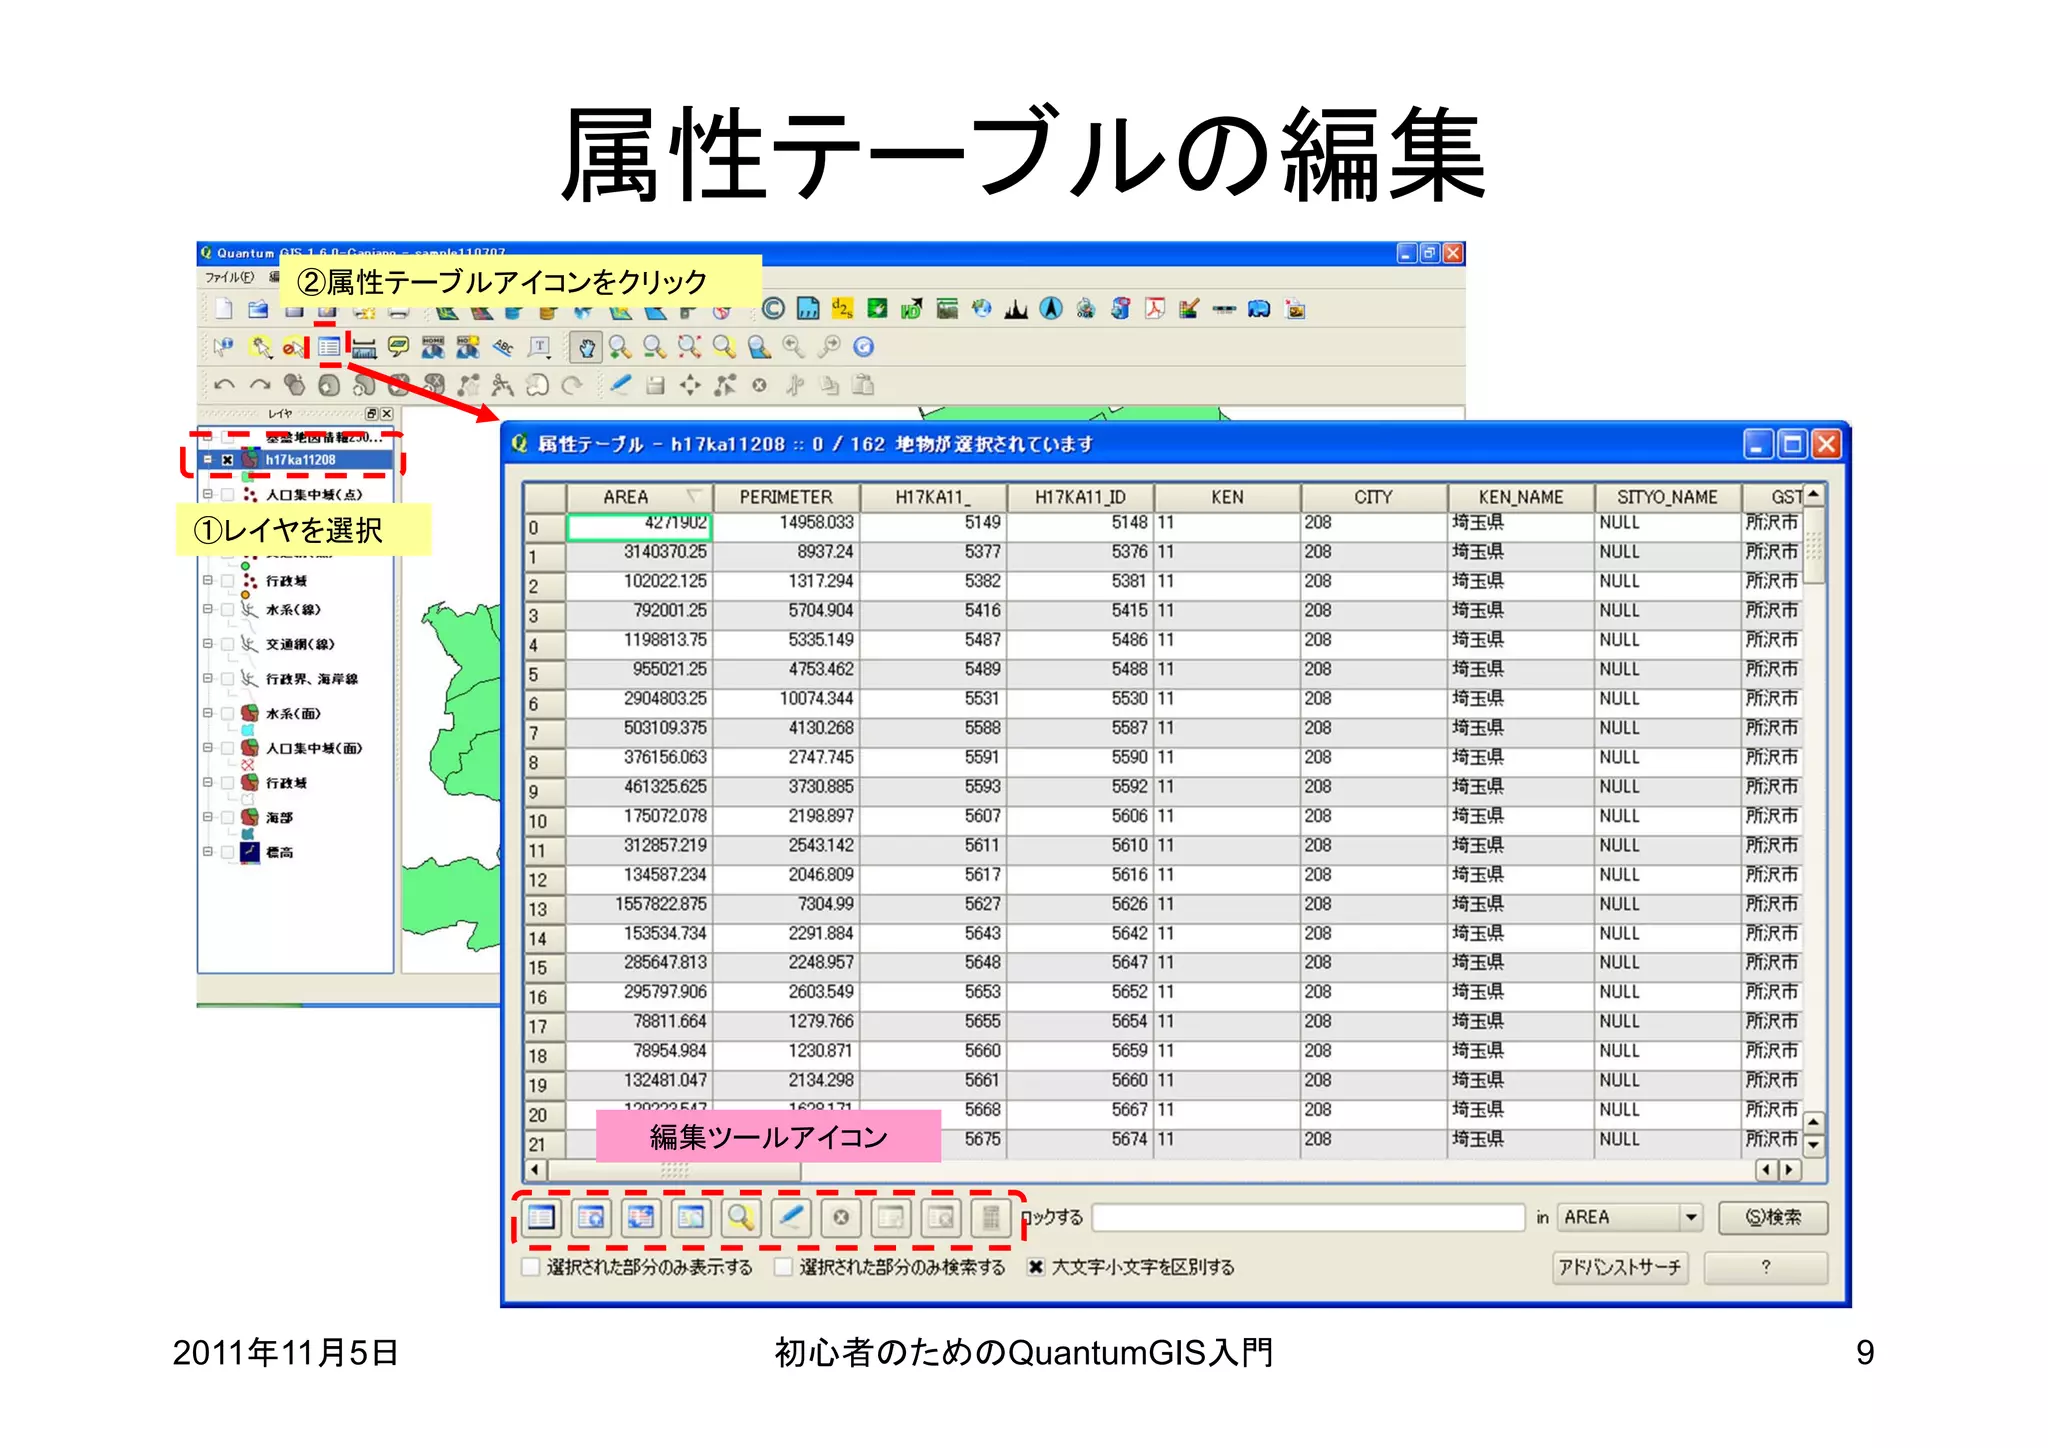Viewport: 2048px width, 1448px height.
Task: Click the Zoom Out magnifier tool
Action: pyautogui.click(x=654, y=347)
